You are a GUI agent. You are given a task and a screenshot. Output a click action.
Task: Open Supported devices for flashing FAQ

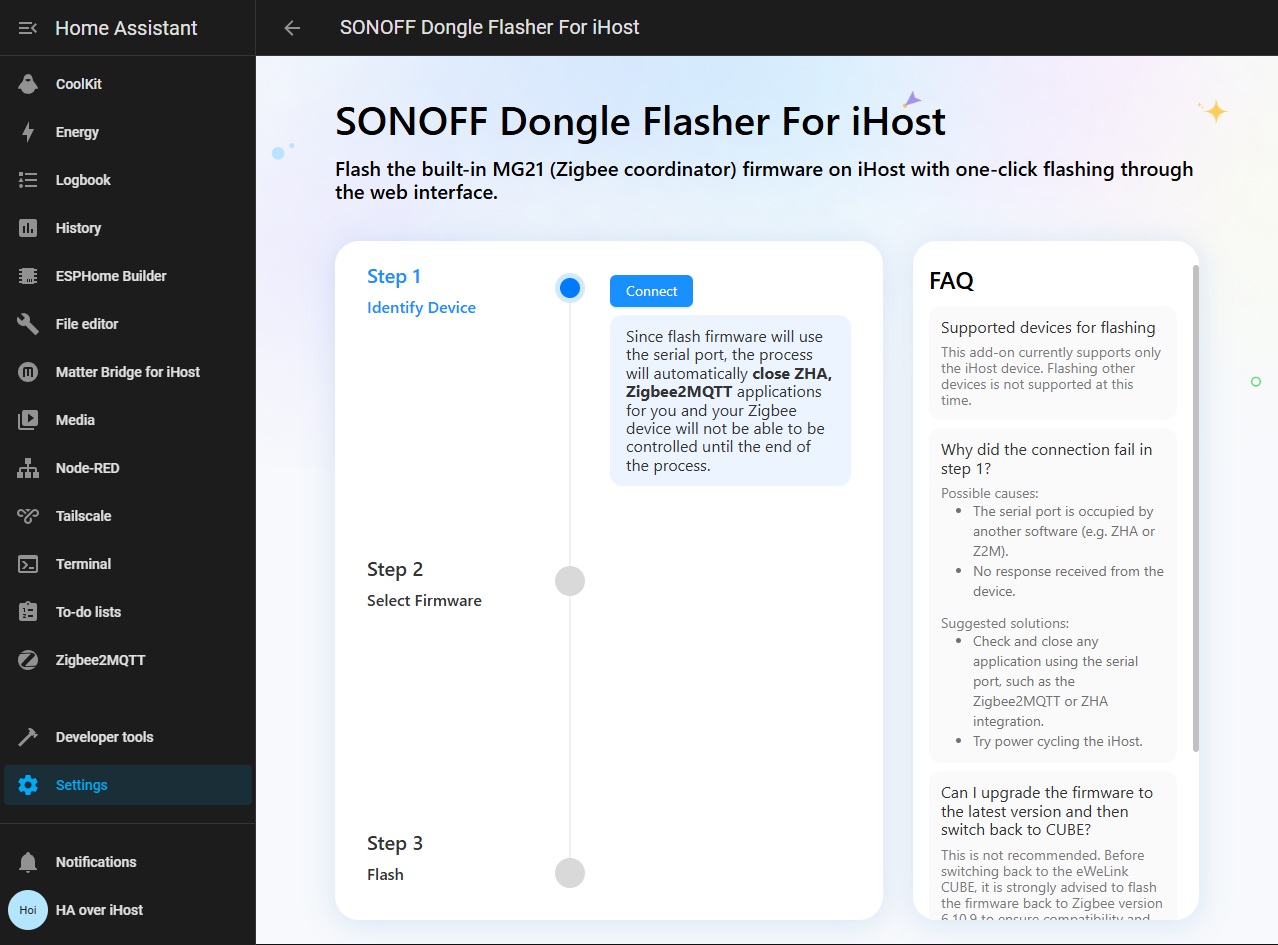tap(1053, 363)
